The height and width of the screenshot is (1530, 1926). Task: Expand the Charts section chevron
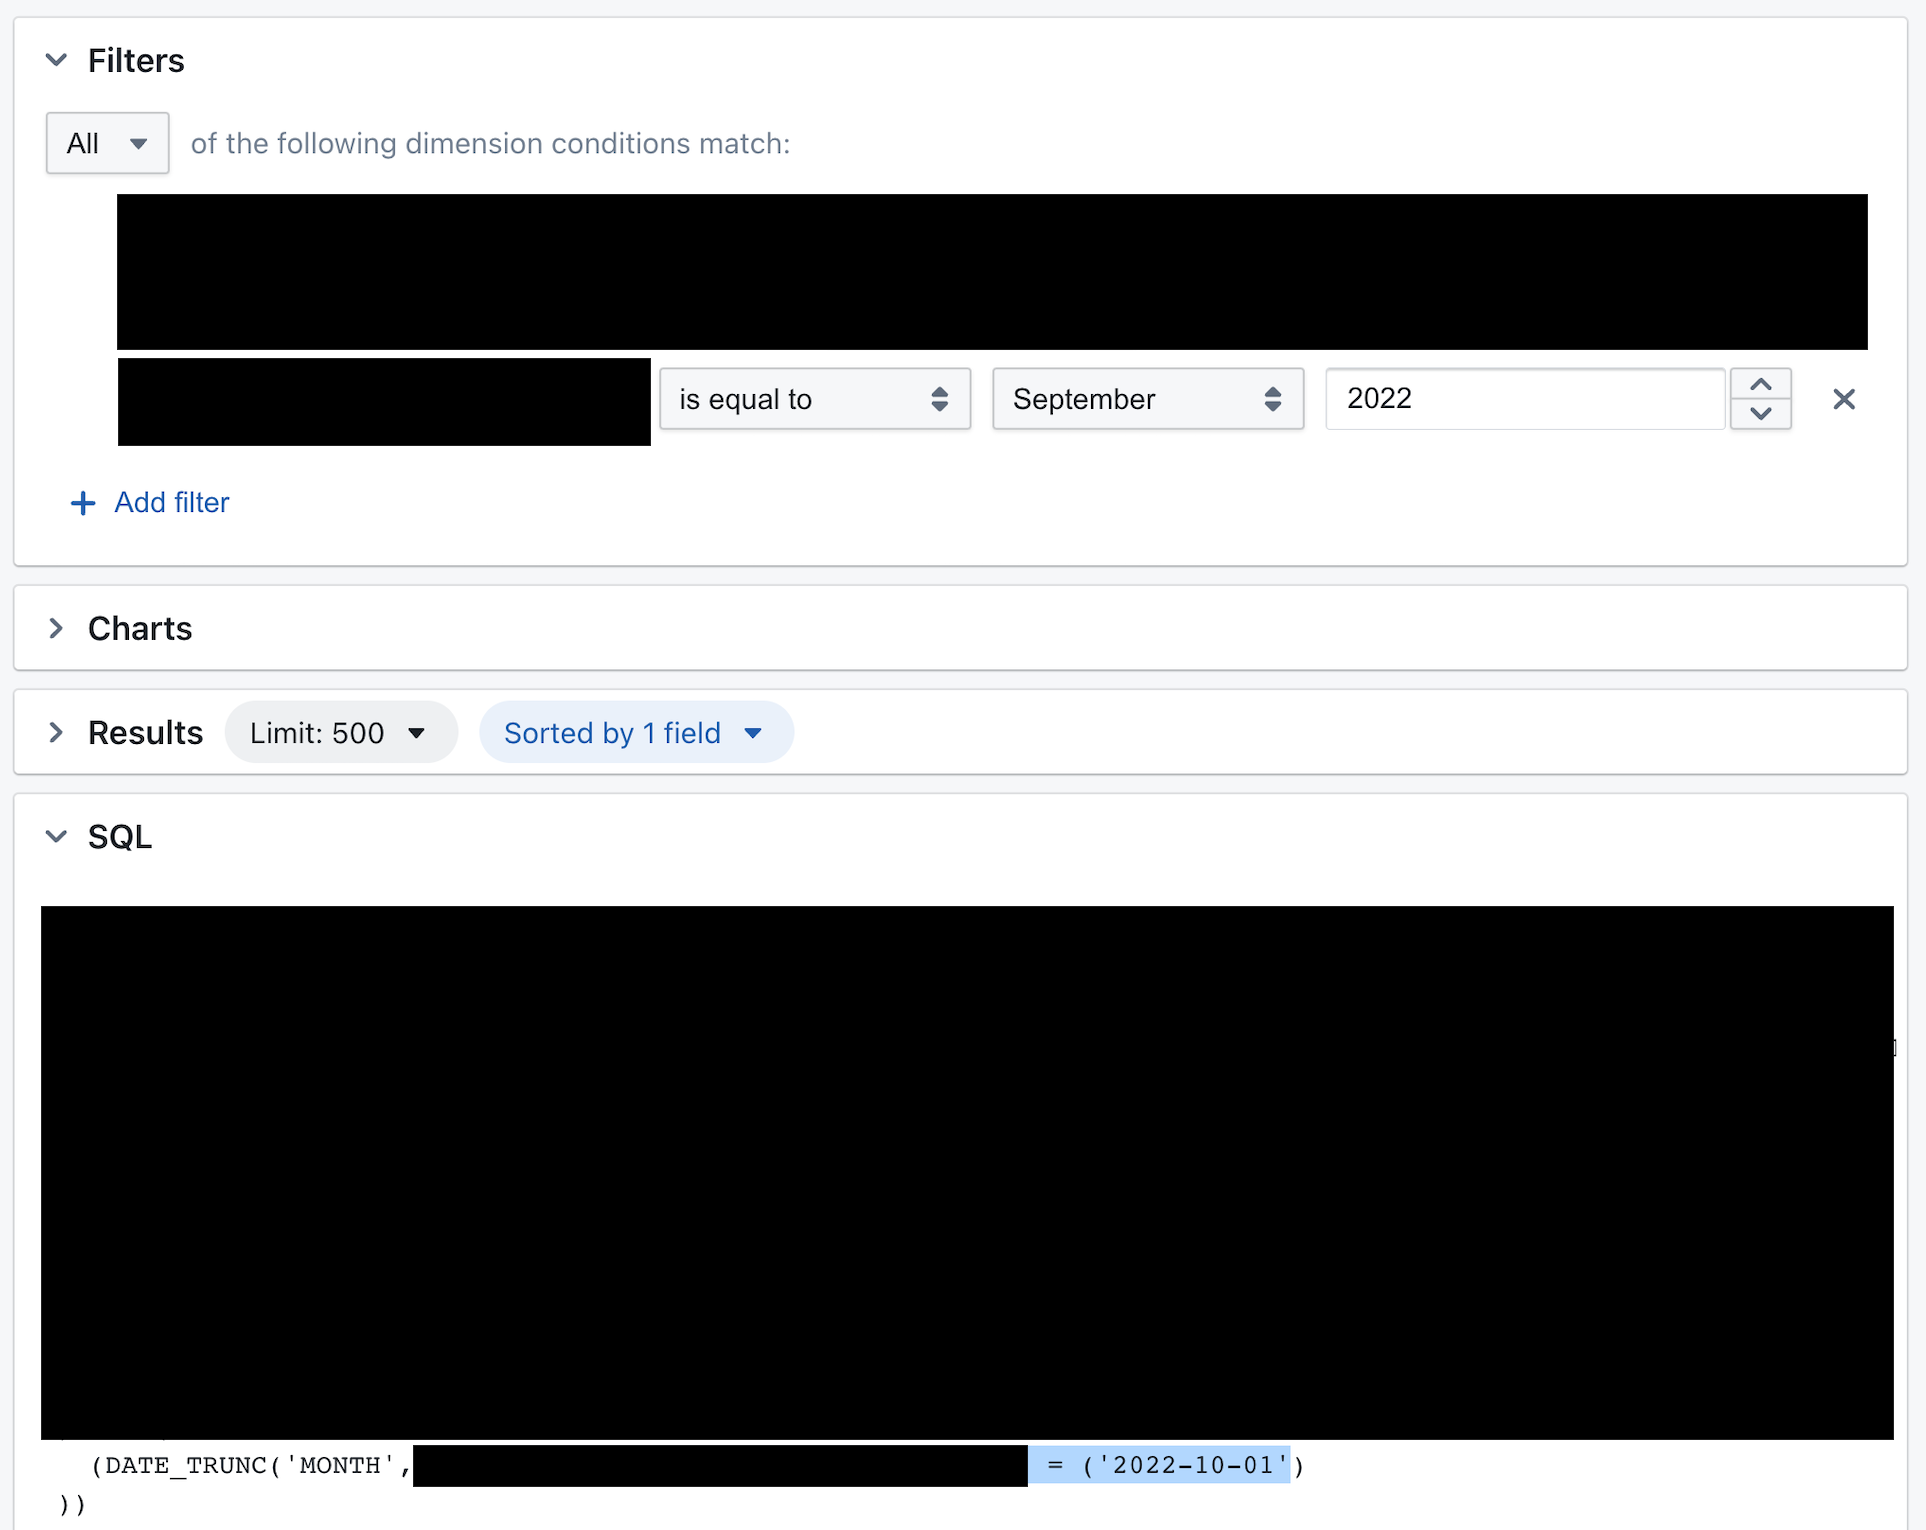(55, 627)
